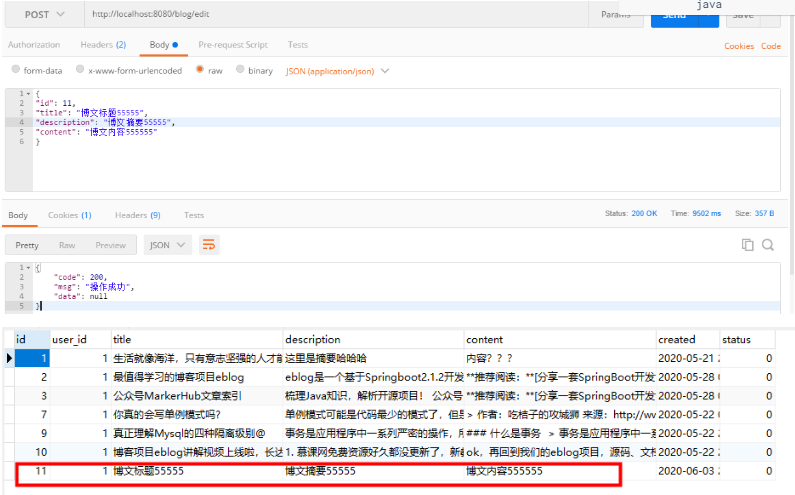795x495 pixels.
Task: Copy the response with the copy icon
Action: [x=747, y=245]
